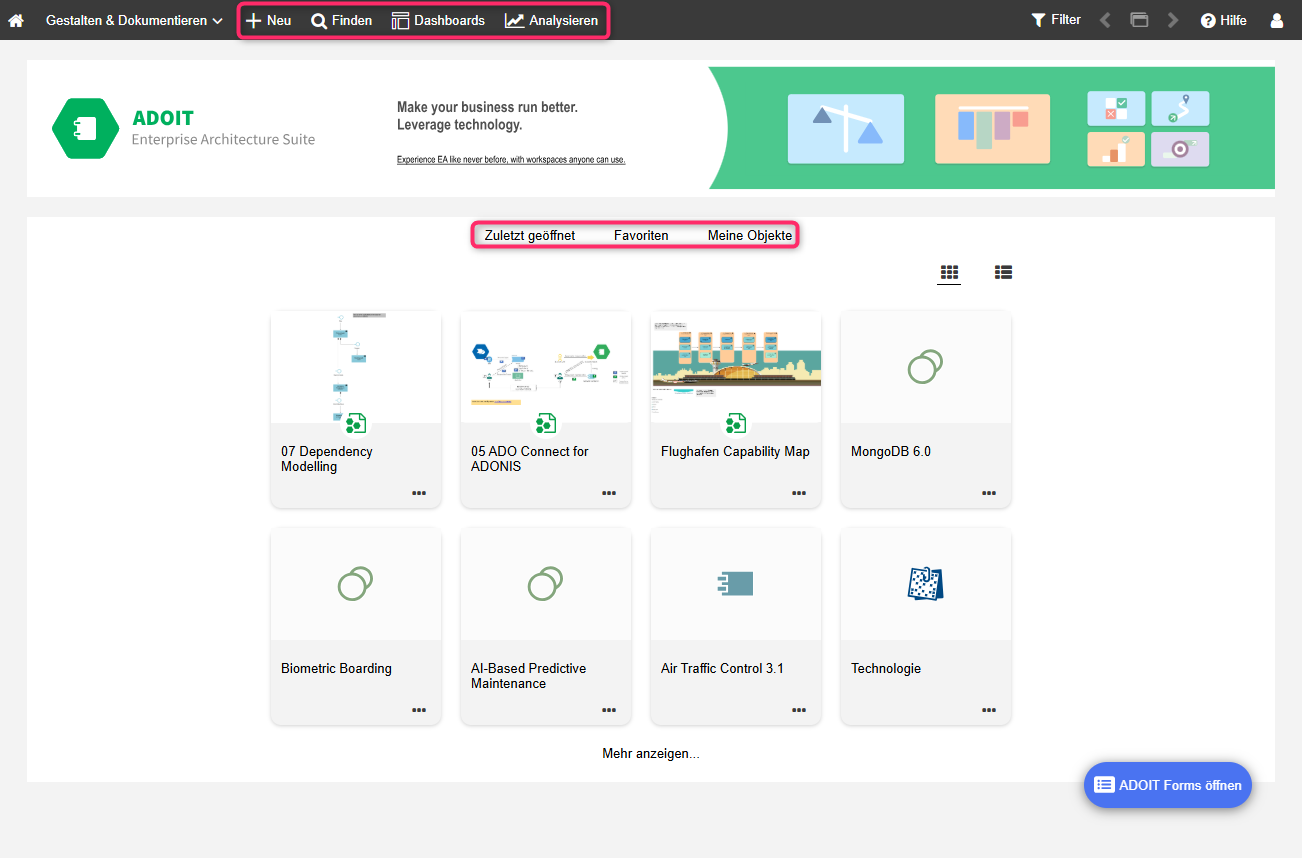This screenshot has width=1302, height=858.
Task: Open the 05 ADO Connect for ADONIS thumbnail
Action: click(546, 367)
